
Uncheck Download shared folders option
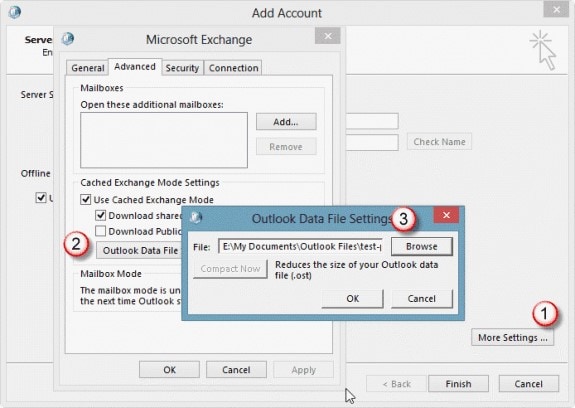tap(100, 215)
